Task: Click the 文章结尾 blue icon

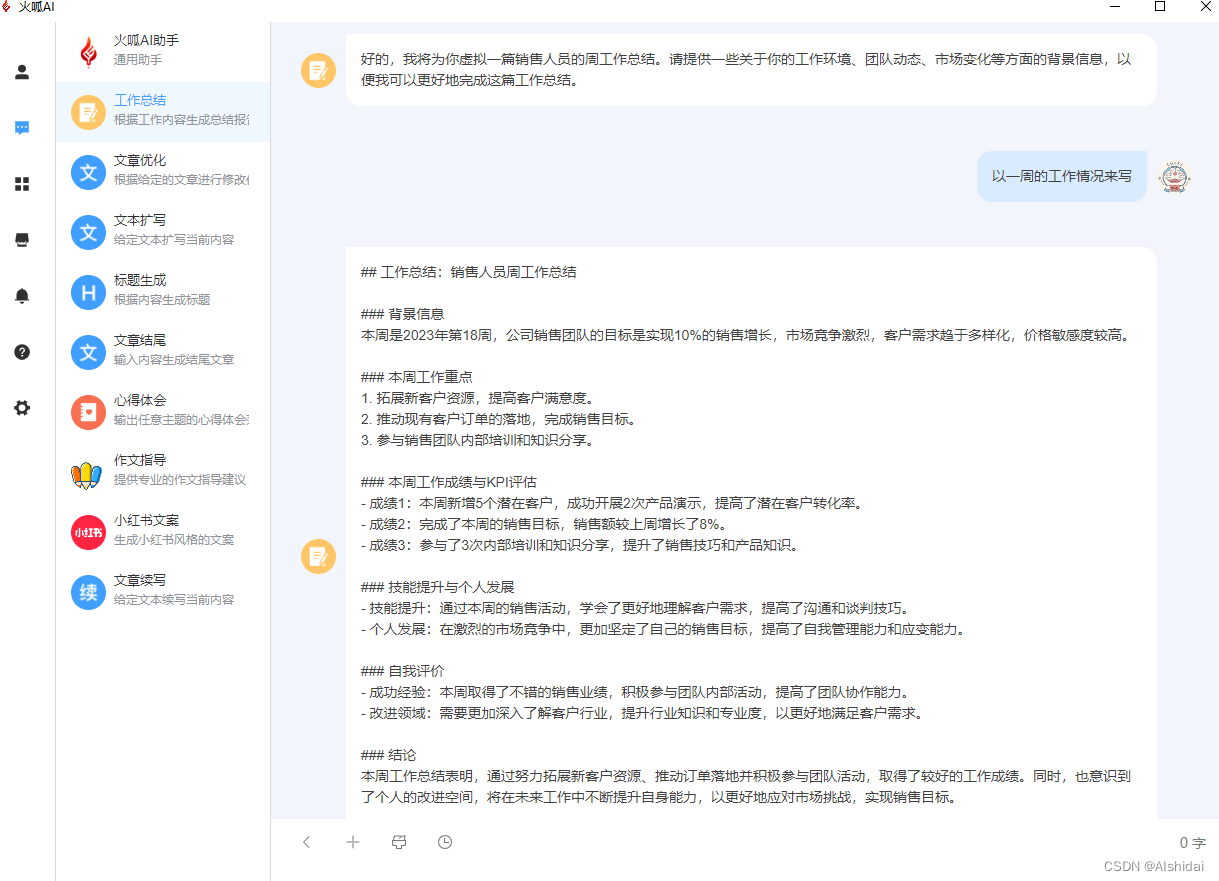Action: 89,352
